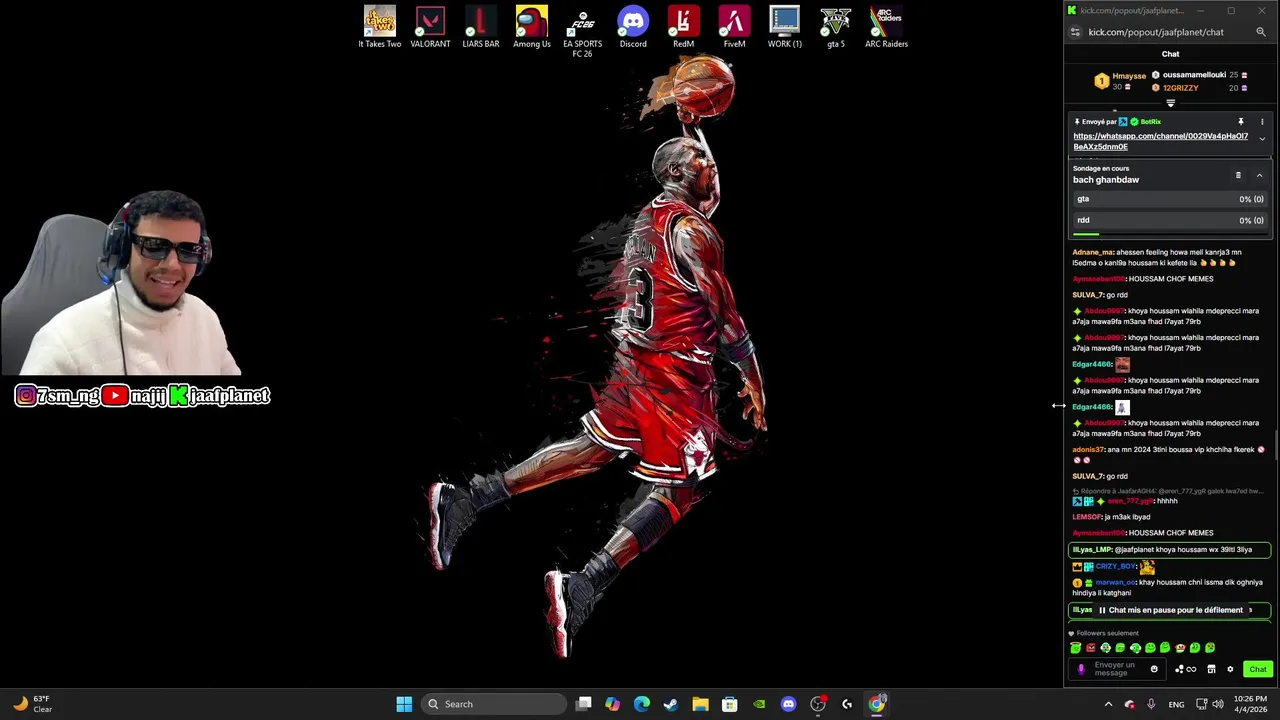Open the weather widget showing 63°F
1280x720 pixels.
point(32,704)
